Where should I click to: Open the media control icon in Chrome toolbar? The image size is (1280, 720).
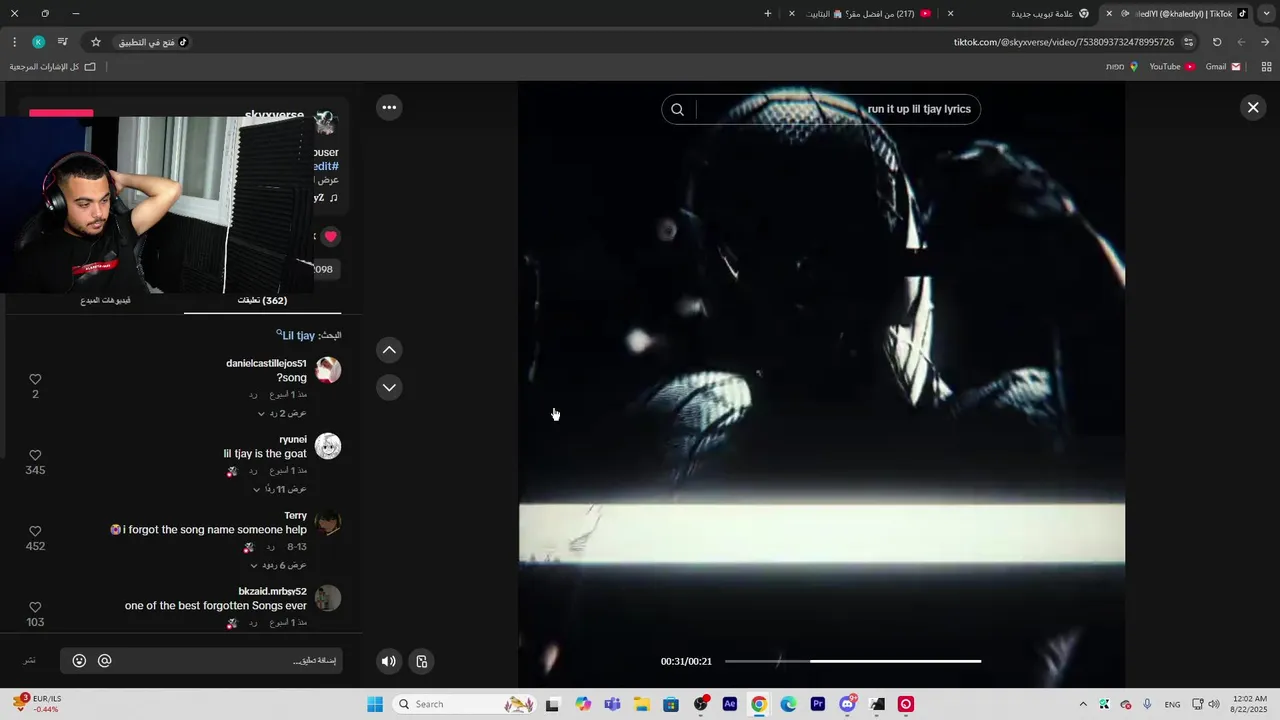click(x=62, y=42)
